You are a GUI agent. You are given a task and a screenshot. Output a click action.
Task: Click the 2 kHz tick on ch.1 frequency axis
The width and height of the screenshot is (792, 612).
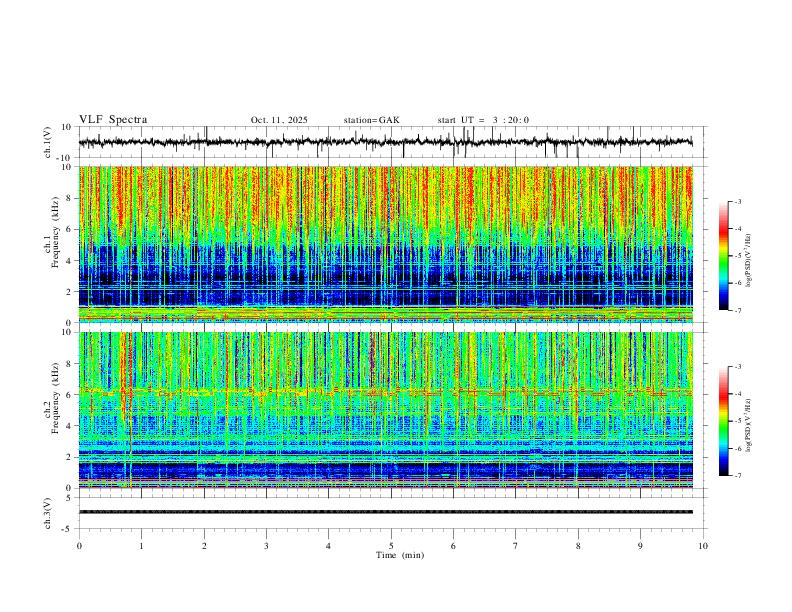pyautogui.click(x=70, y=291)
